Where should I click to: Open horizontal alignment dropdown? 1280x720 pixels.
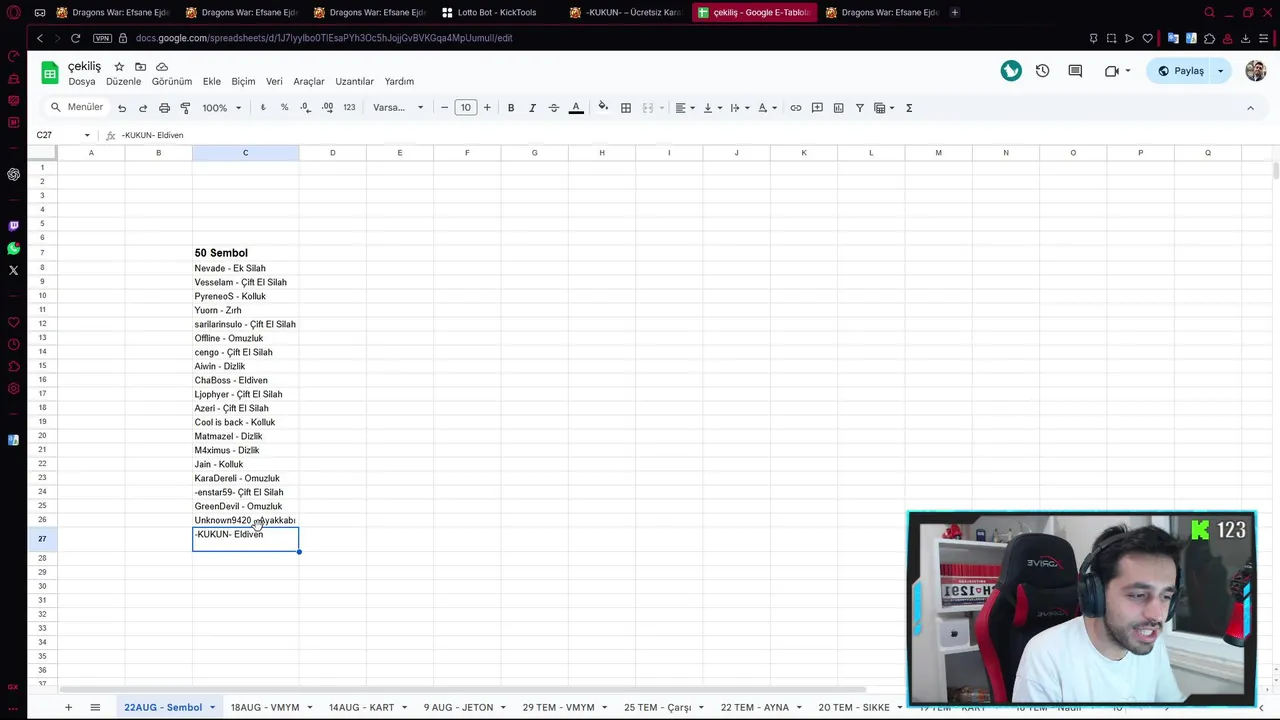click(684, 108)
